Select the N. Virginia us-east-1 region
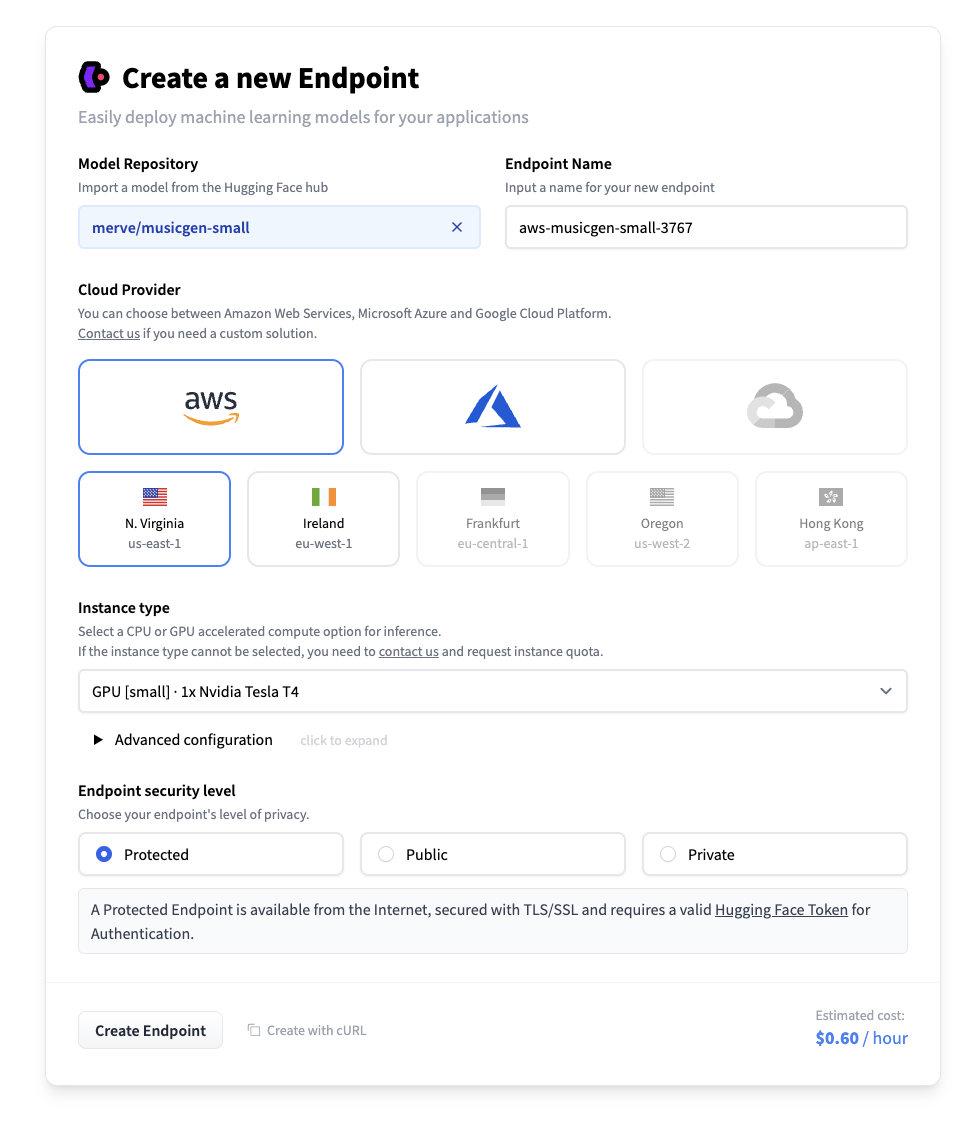Screen dimensions: 970x1130 click(x=154, y=519)
